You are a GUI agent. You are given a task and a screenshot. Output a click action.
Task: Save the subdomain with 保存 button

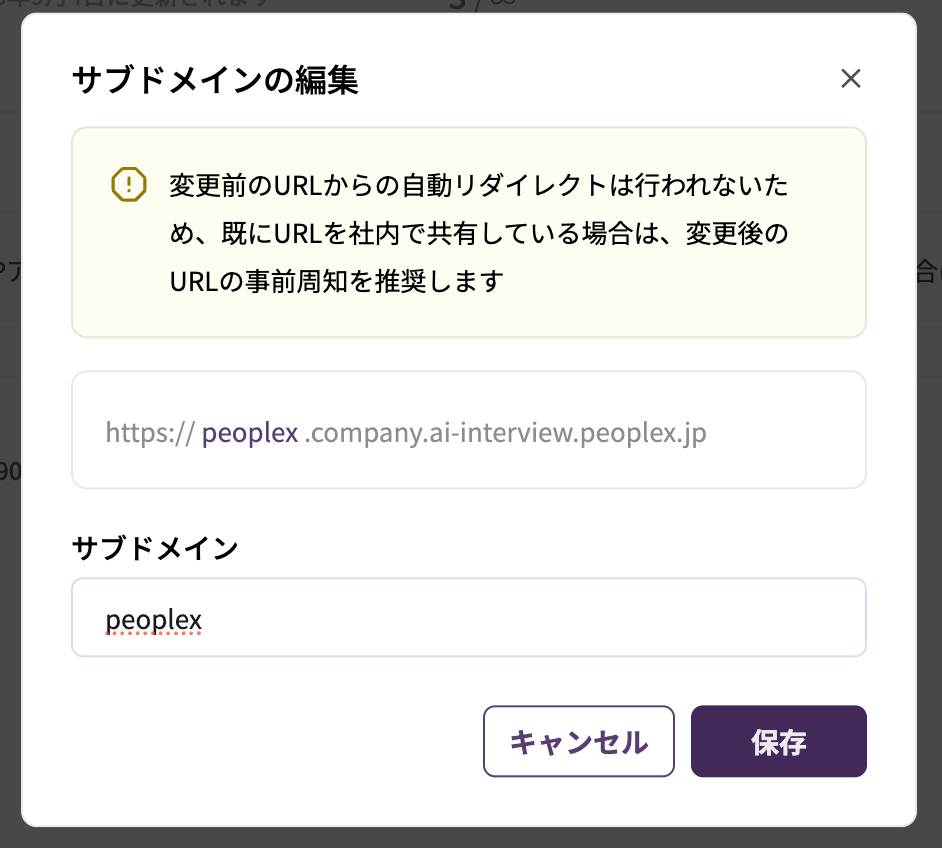pos(778,741)
